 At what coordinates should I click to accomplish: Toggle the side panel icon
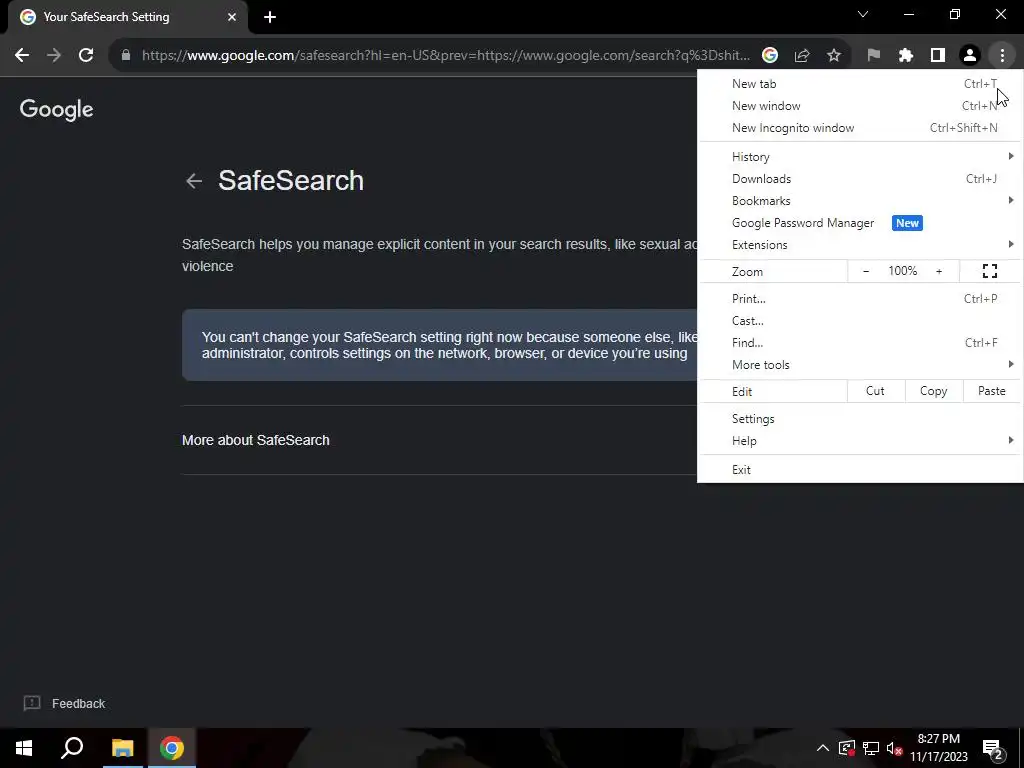(x=938, y=55)
